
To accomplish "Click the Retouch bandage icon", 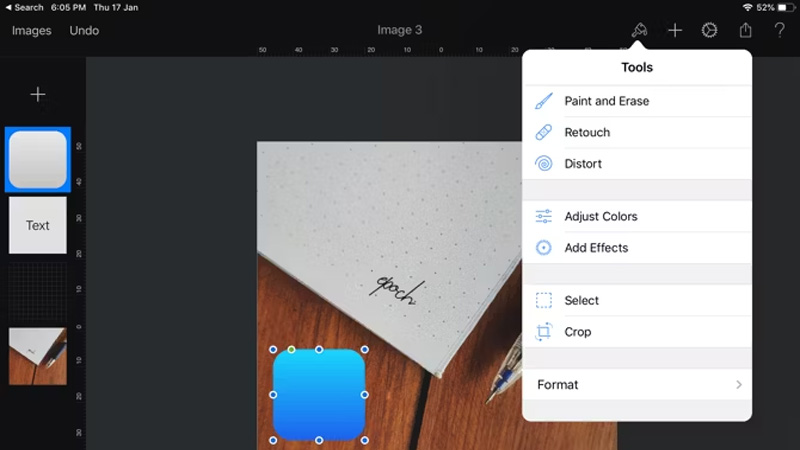I will click(x=543, y=132).
